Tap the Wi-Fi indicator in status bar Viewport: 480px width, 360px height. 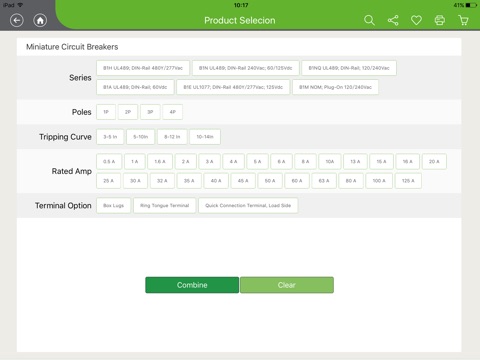point(20,5)
